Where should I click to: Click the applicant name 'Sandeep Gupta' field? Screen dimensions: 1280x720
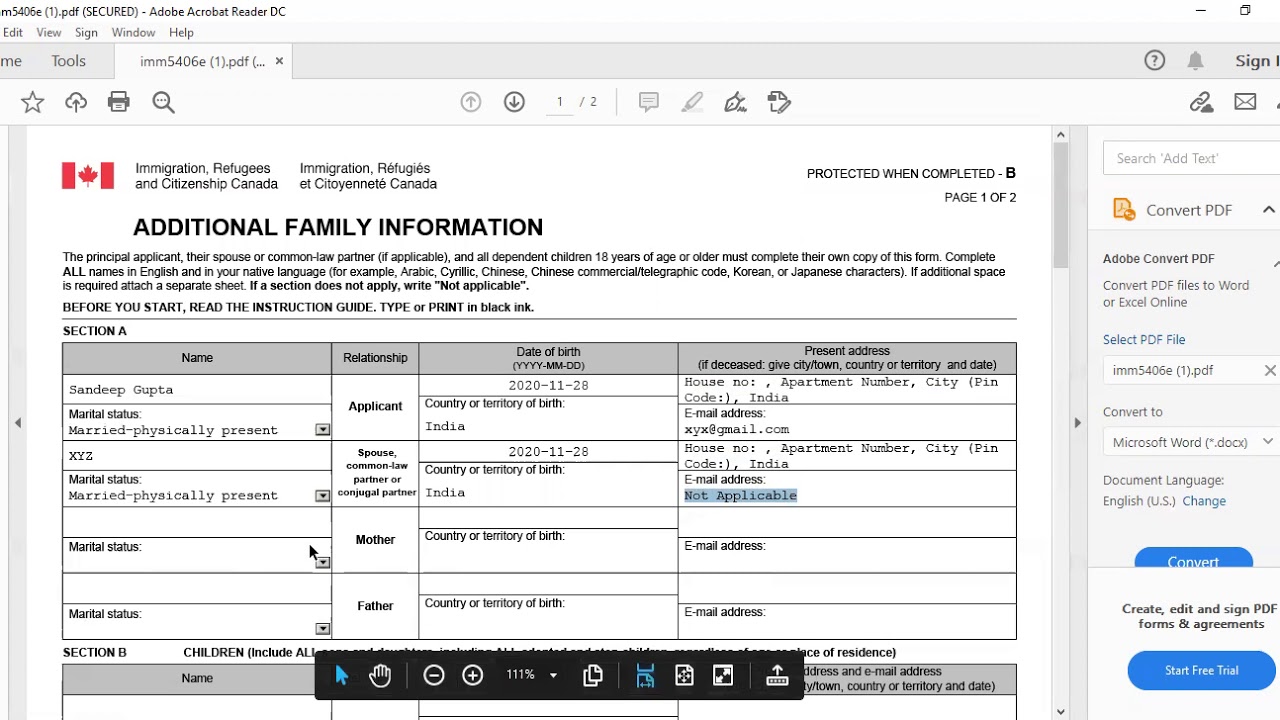coord(197,390)
